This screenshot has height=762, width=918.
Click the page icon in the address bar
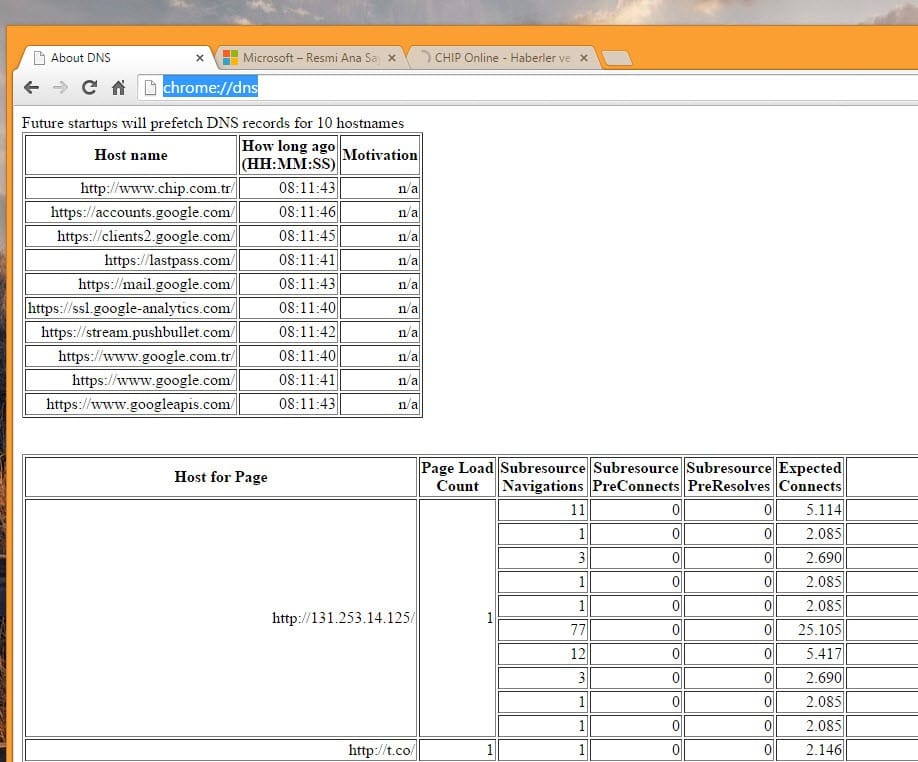click(150, 88)
